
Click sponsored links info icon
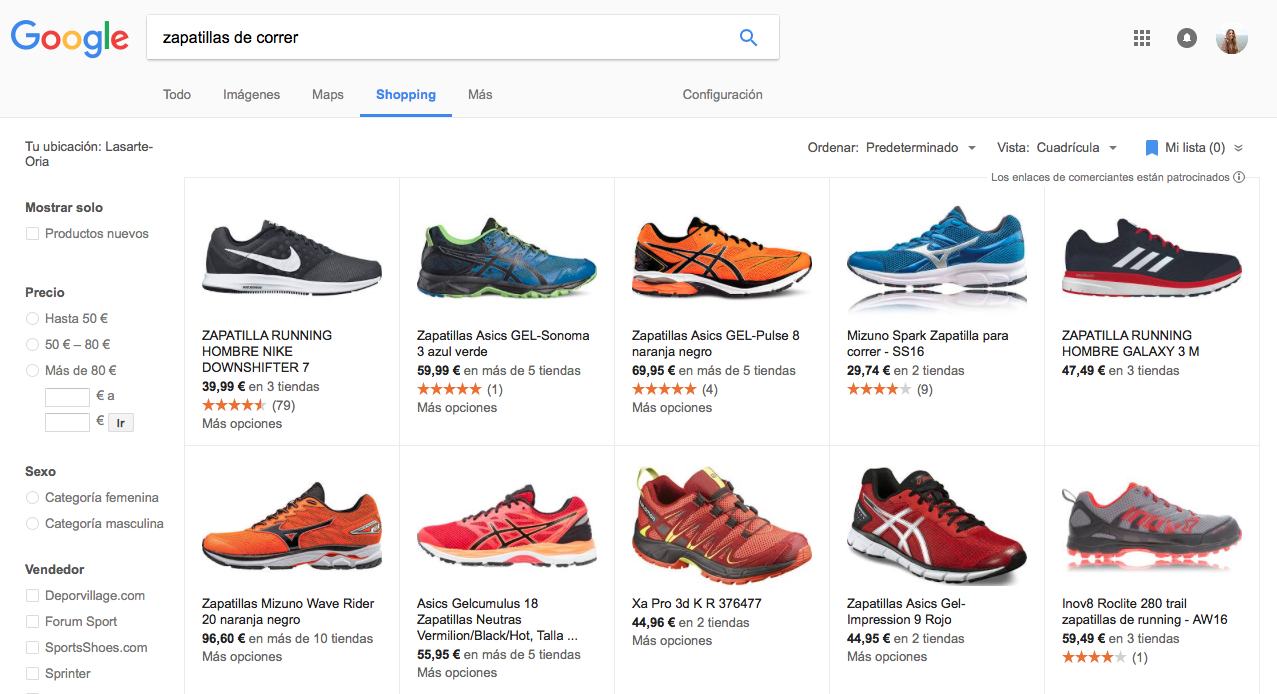click(1239, 177)
